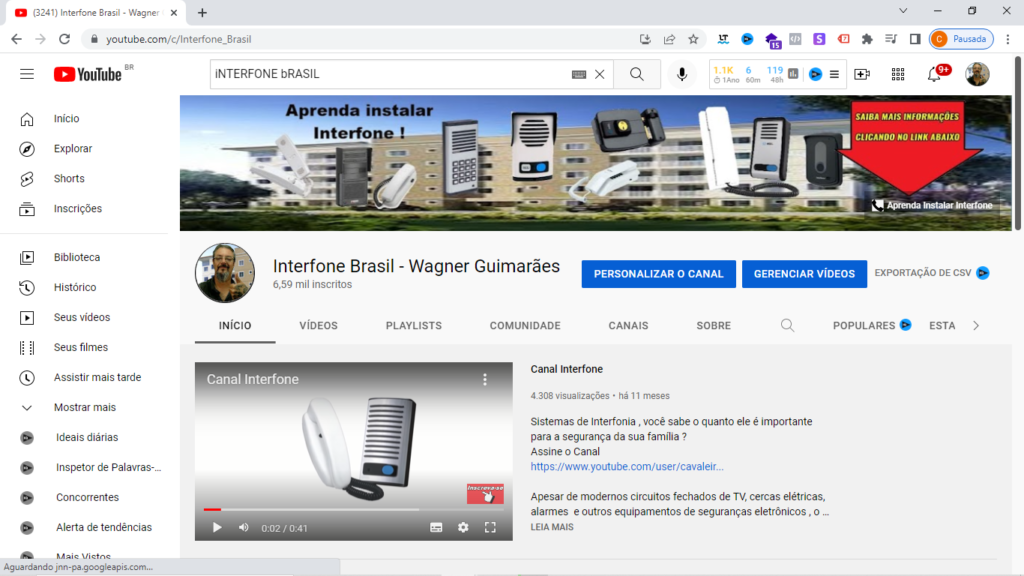Open the on-screen keyboard in search box

coord(579,74)
